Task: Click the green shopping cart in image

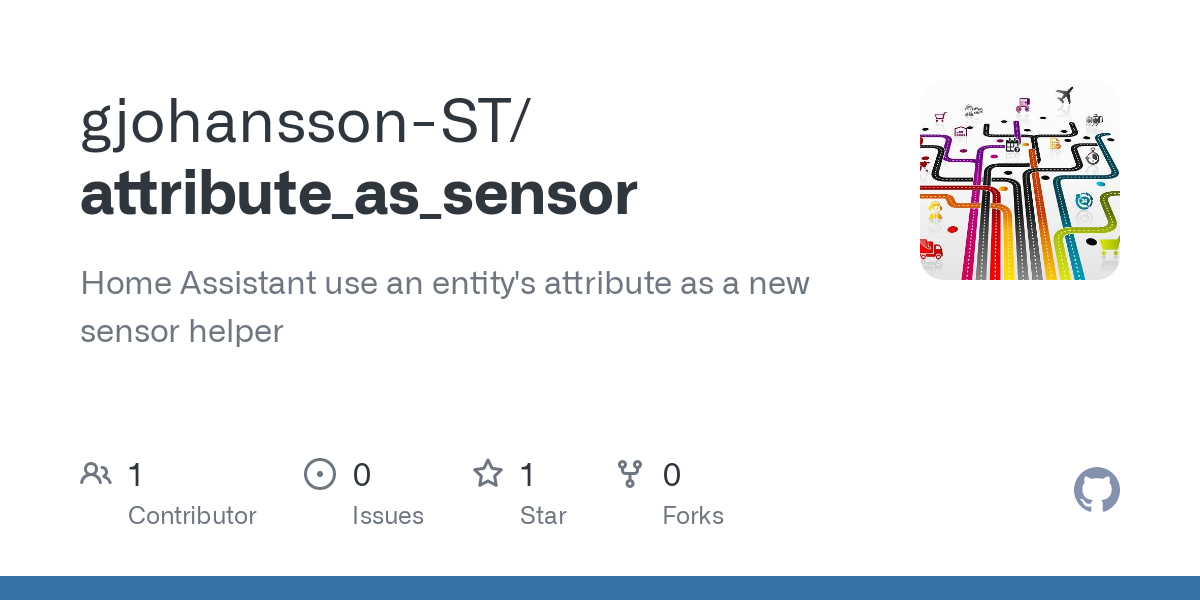Action: (1108, 245)
